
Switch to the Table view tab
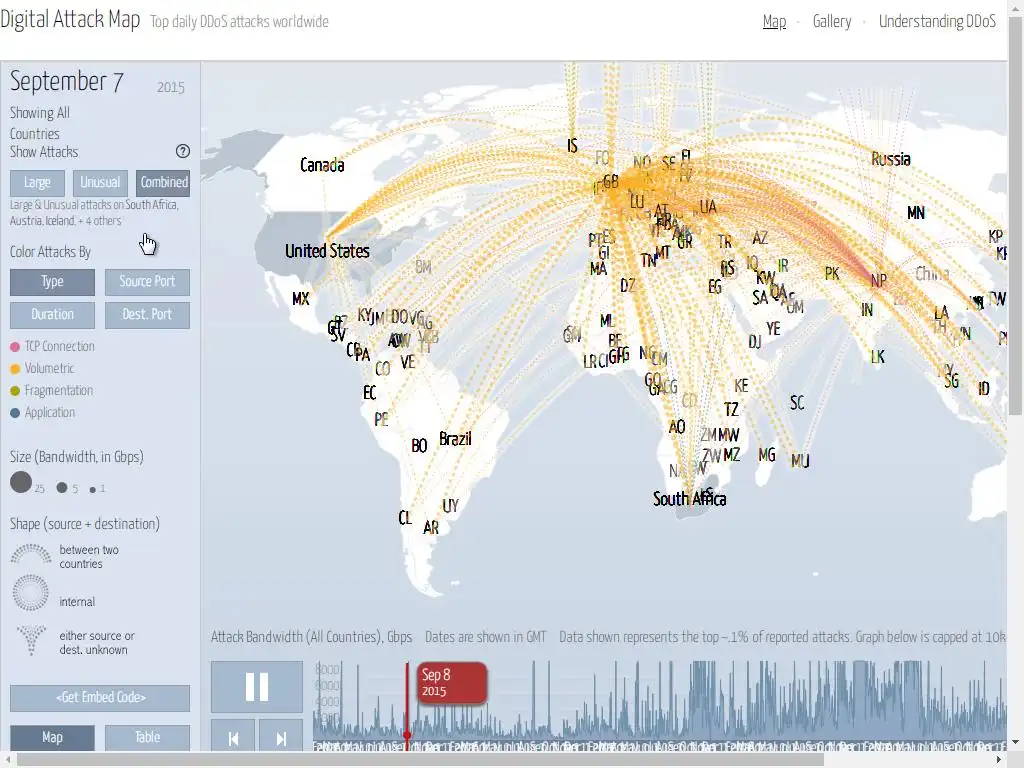pos(147,738)
